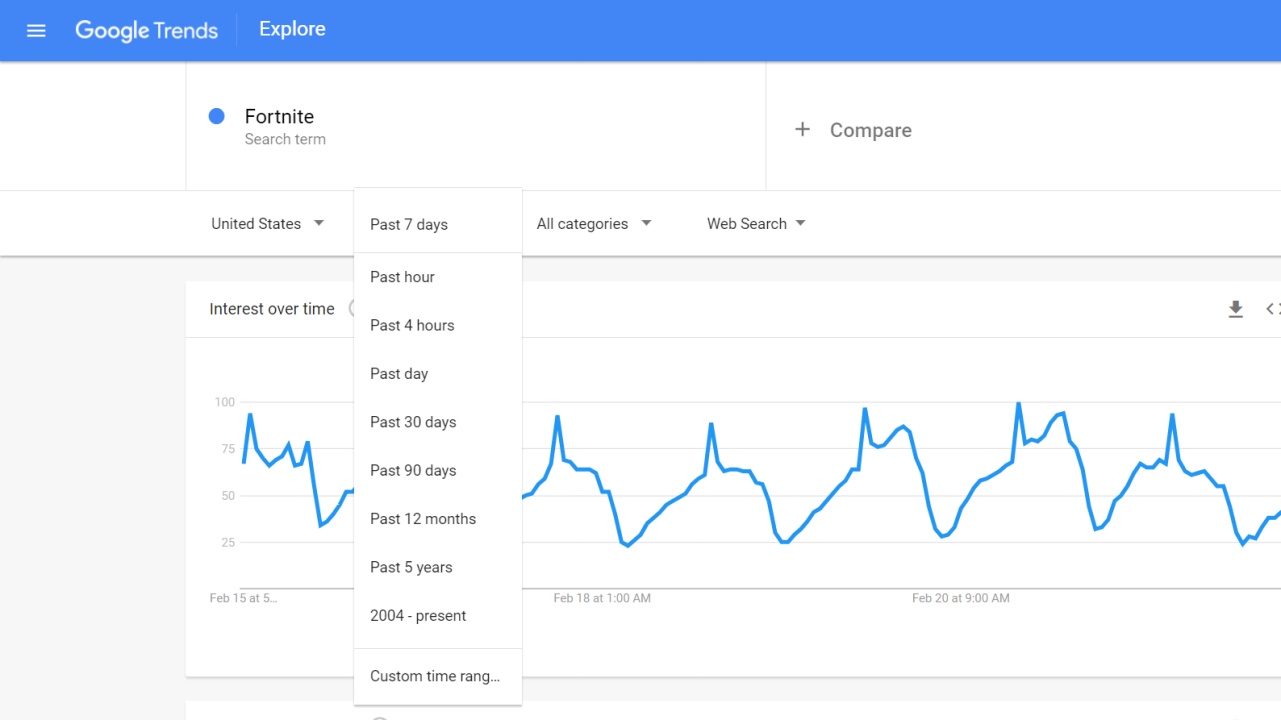Pick Past day time range

pyautogui.click(x=399, y=374)
